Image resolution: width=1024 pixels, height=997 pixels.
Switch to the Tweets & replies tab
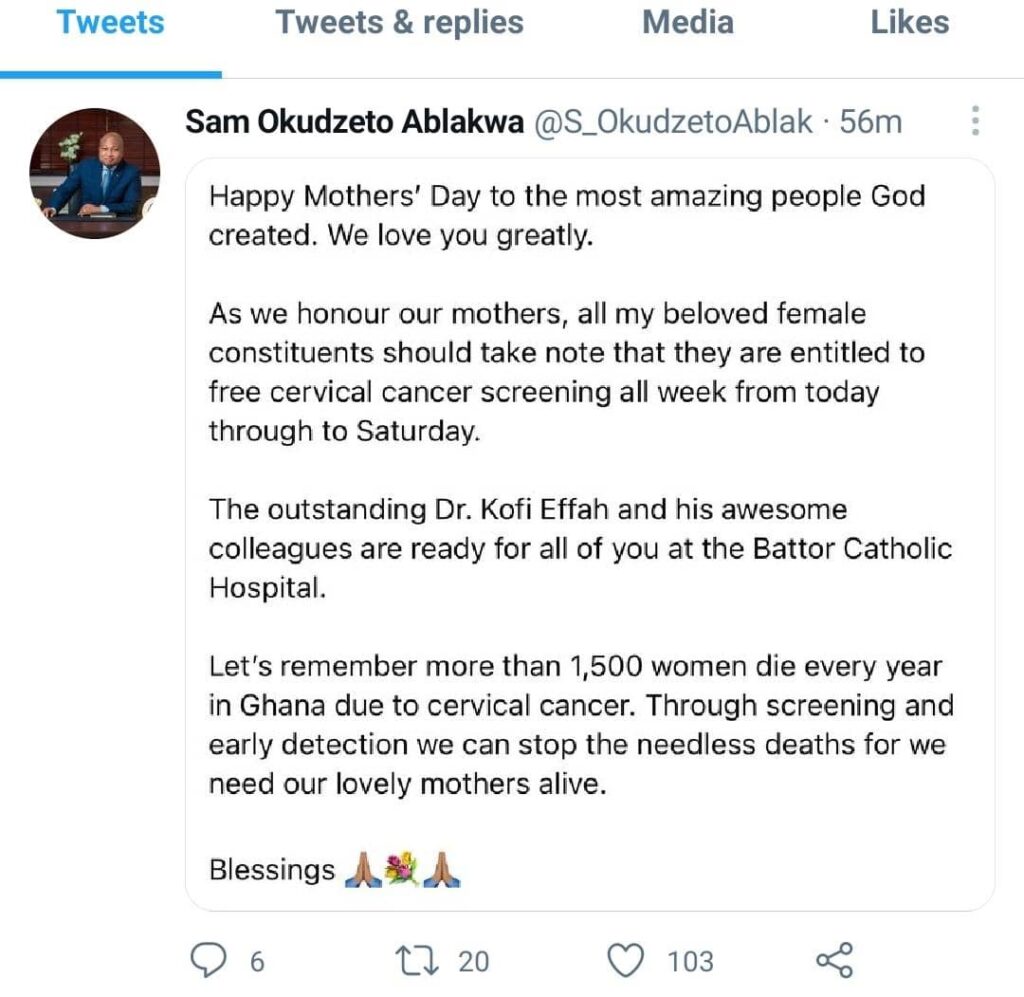tap(400, 22)
